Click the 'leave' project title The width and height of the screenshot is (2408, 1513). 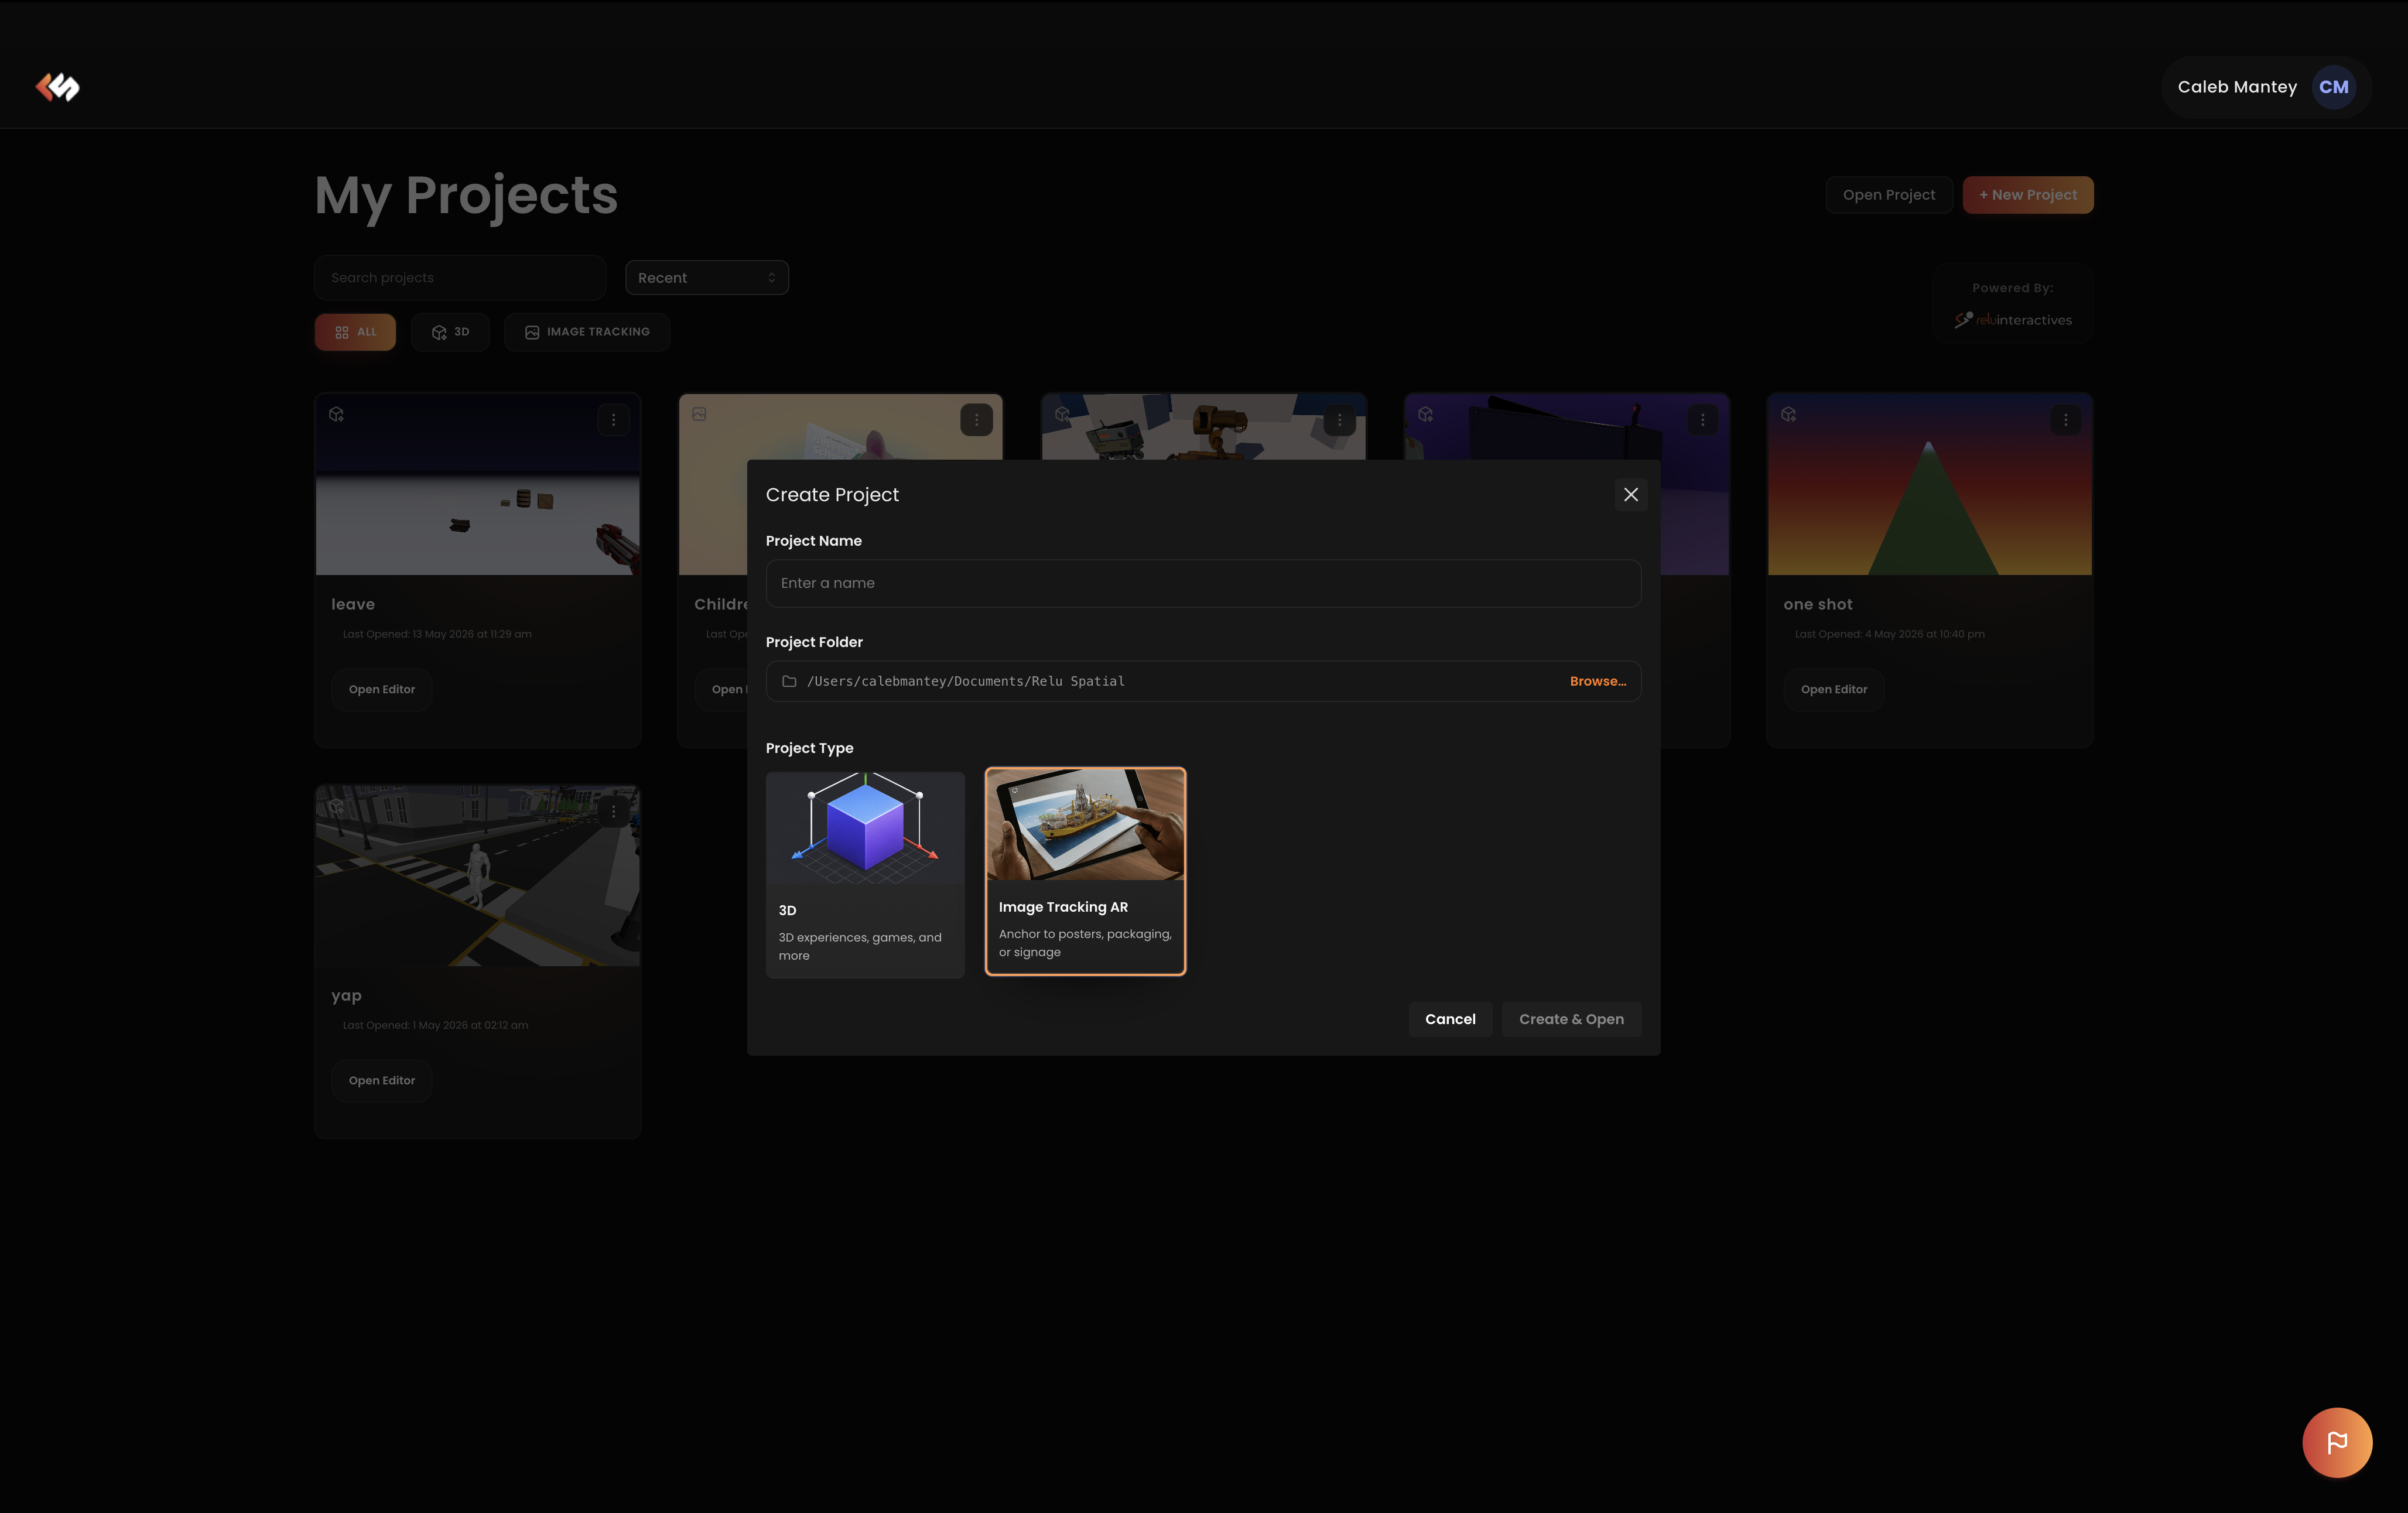point(353,604)
